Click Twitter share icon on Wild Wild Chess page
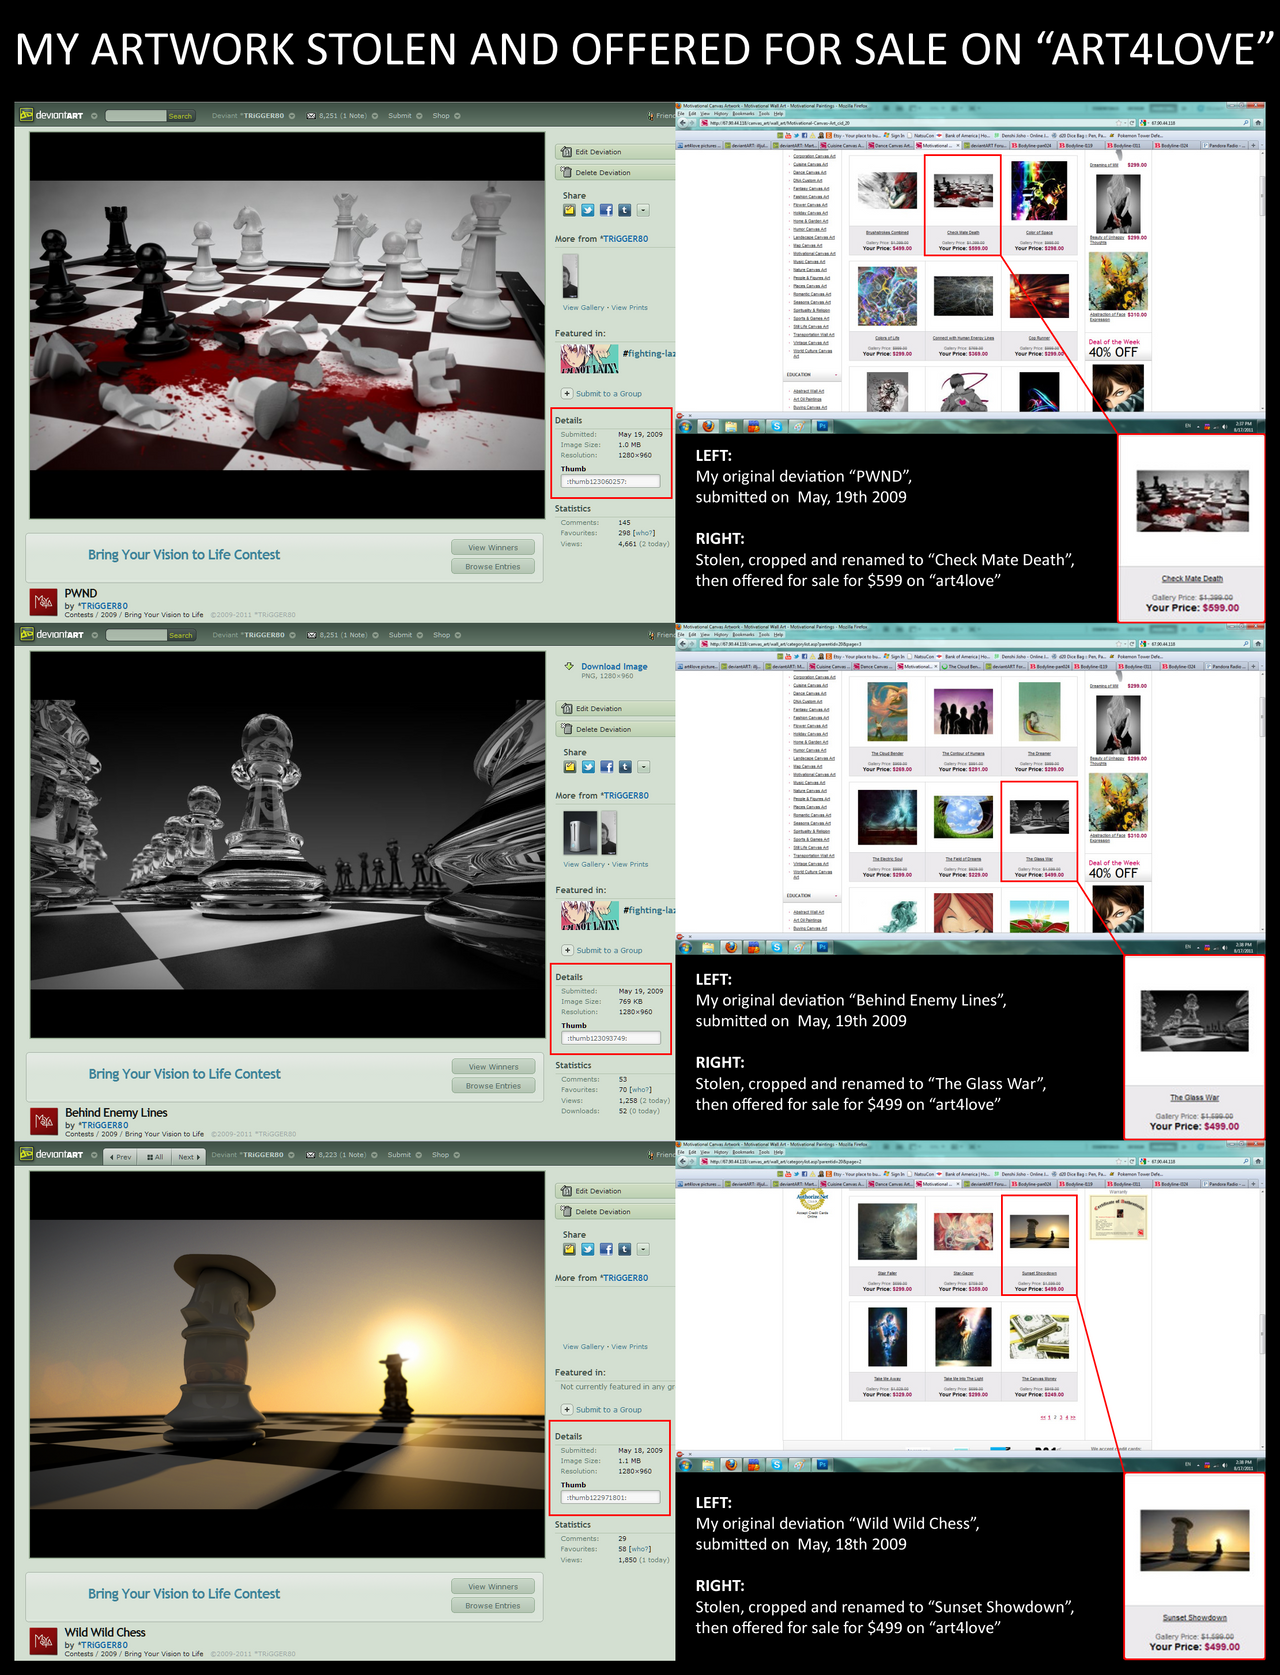1280x1675 pixels. point(588,1249)
